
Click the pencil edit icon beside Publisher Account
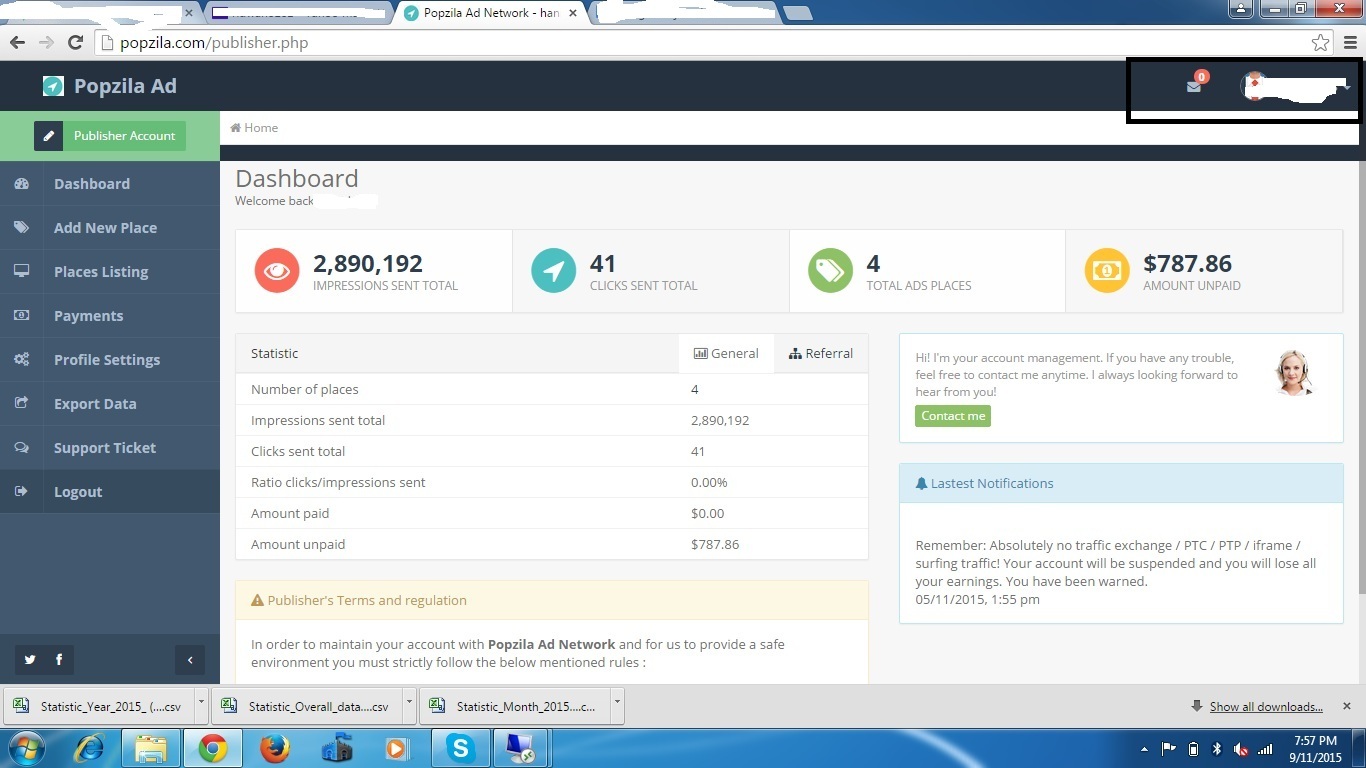(49, 136)
